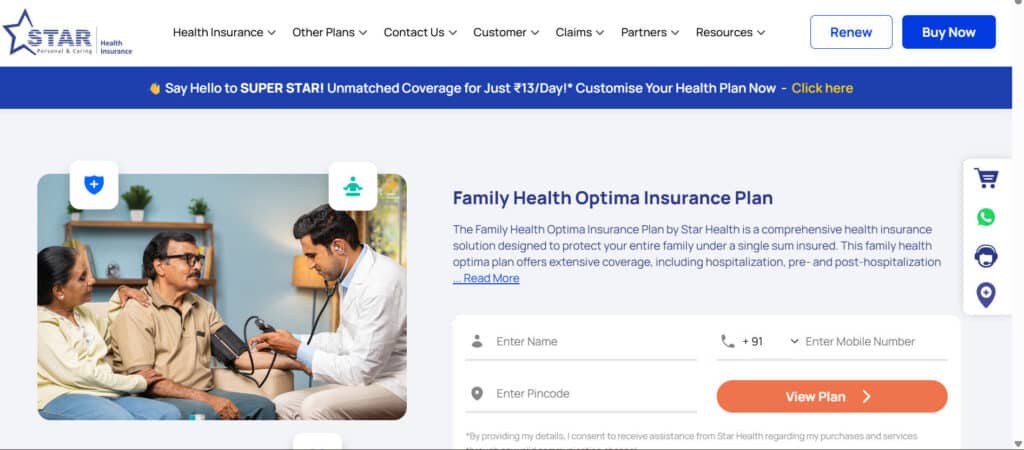Open the customer support headset icon
The image size is (1024, 450).
pos(986,256)
